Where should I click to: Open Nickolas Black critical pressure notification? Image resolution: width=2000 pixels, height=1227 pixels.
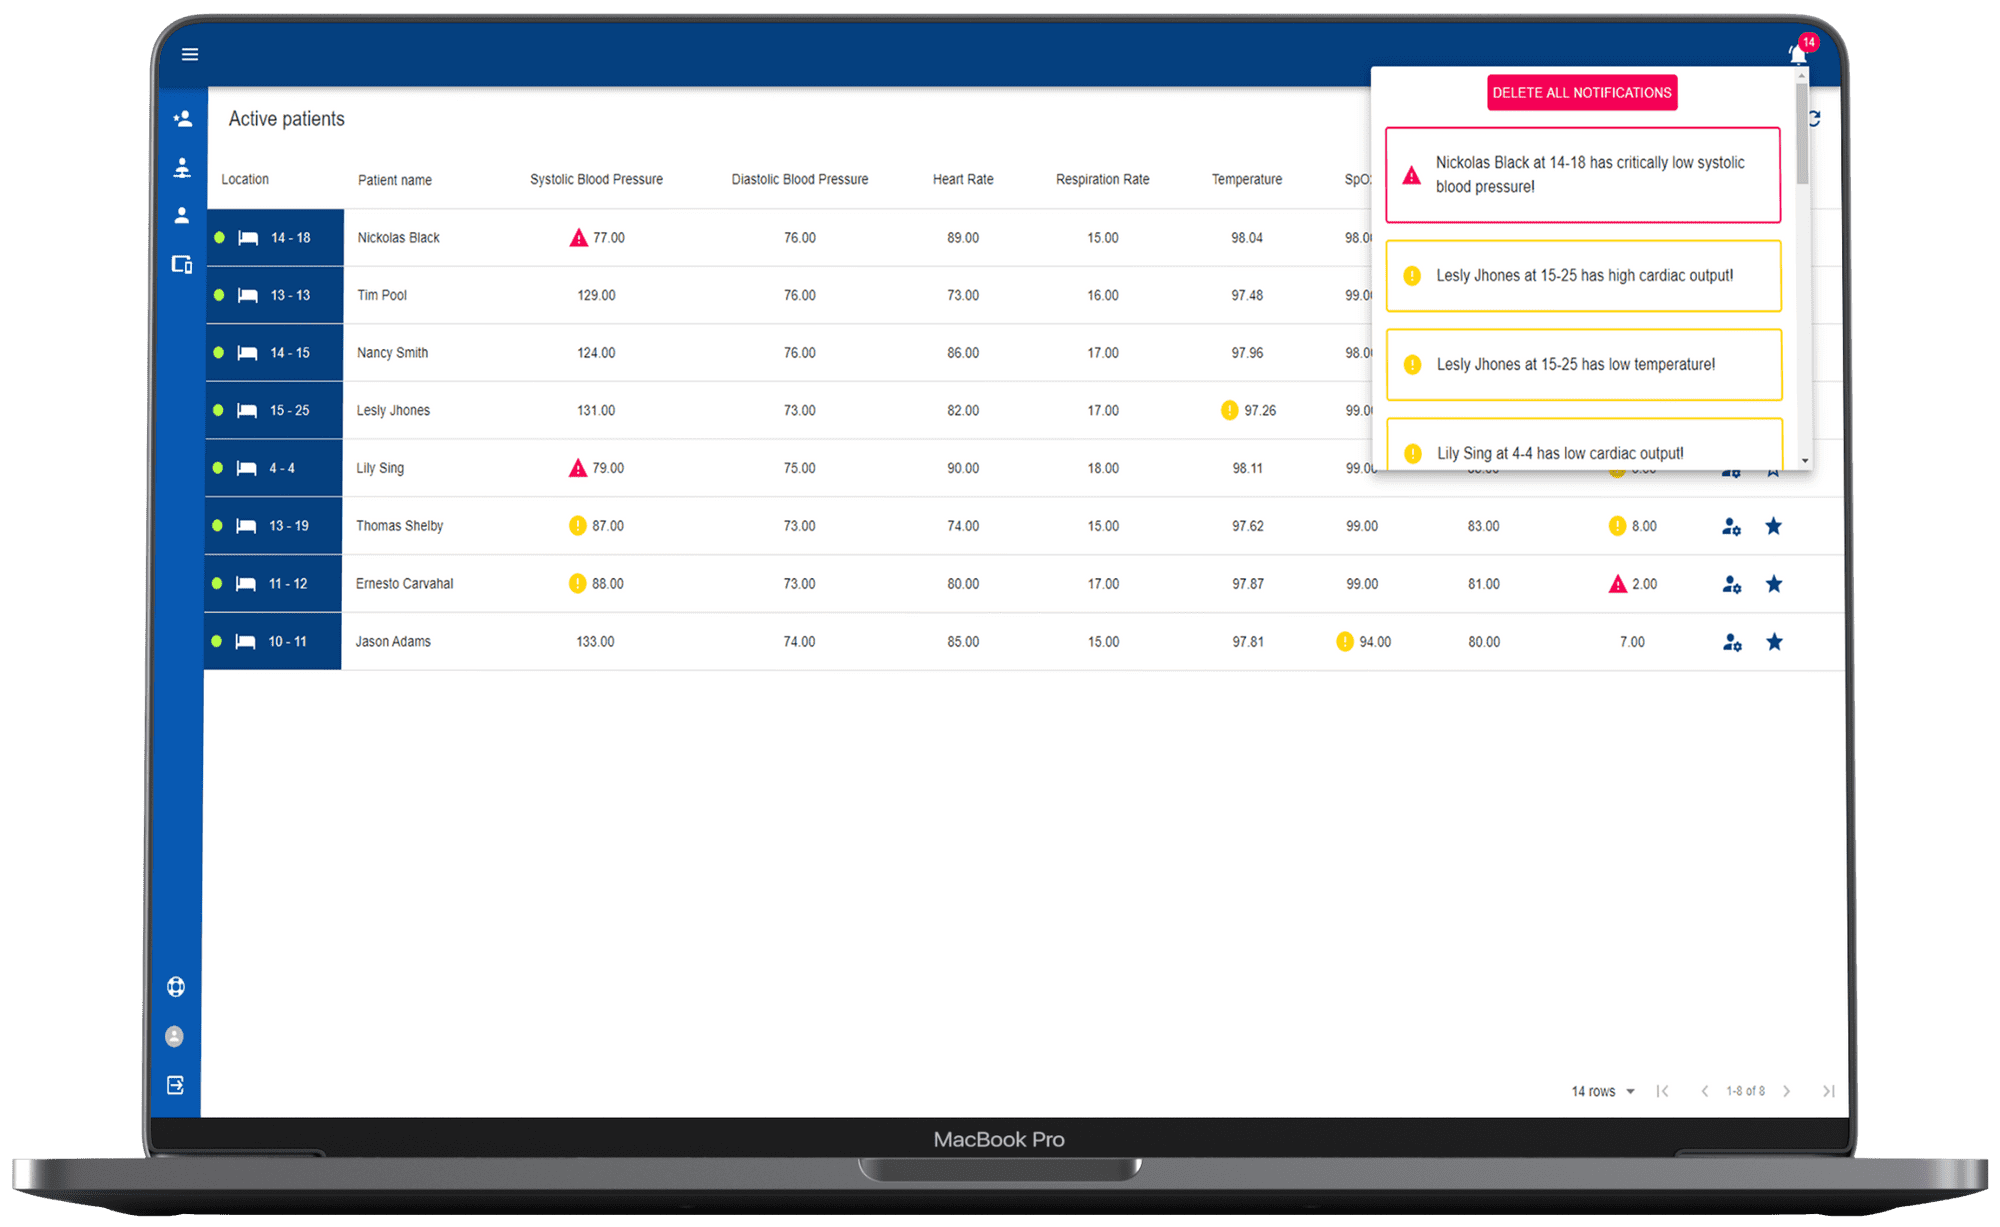1583,175
